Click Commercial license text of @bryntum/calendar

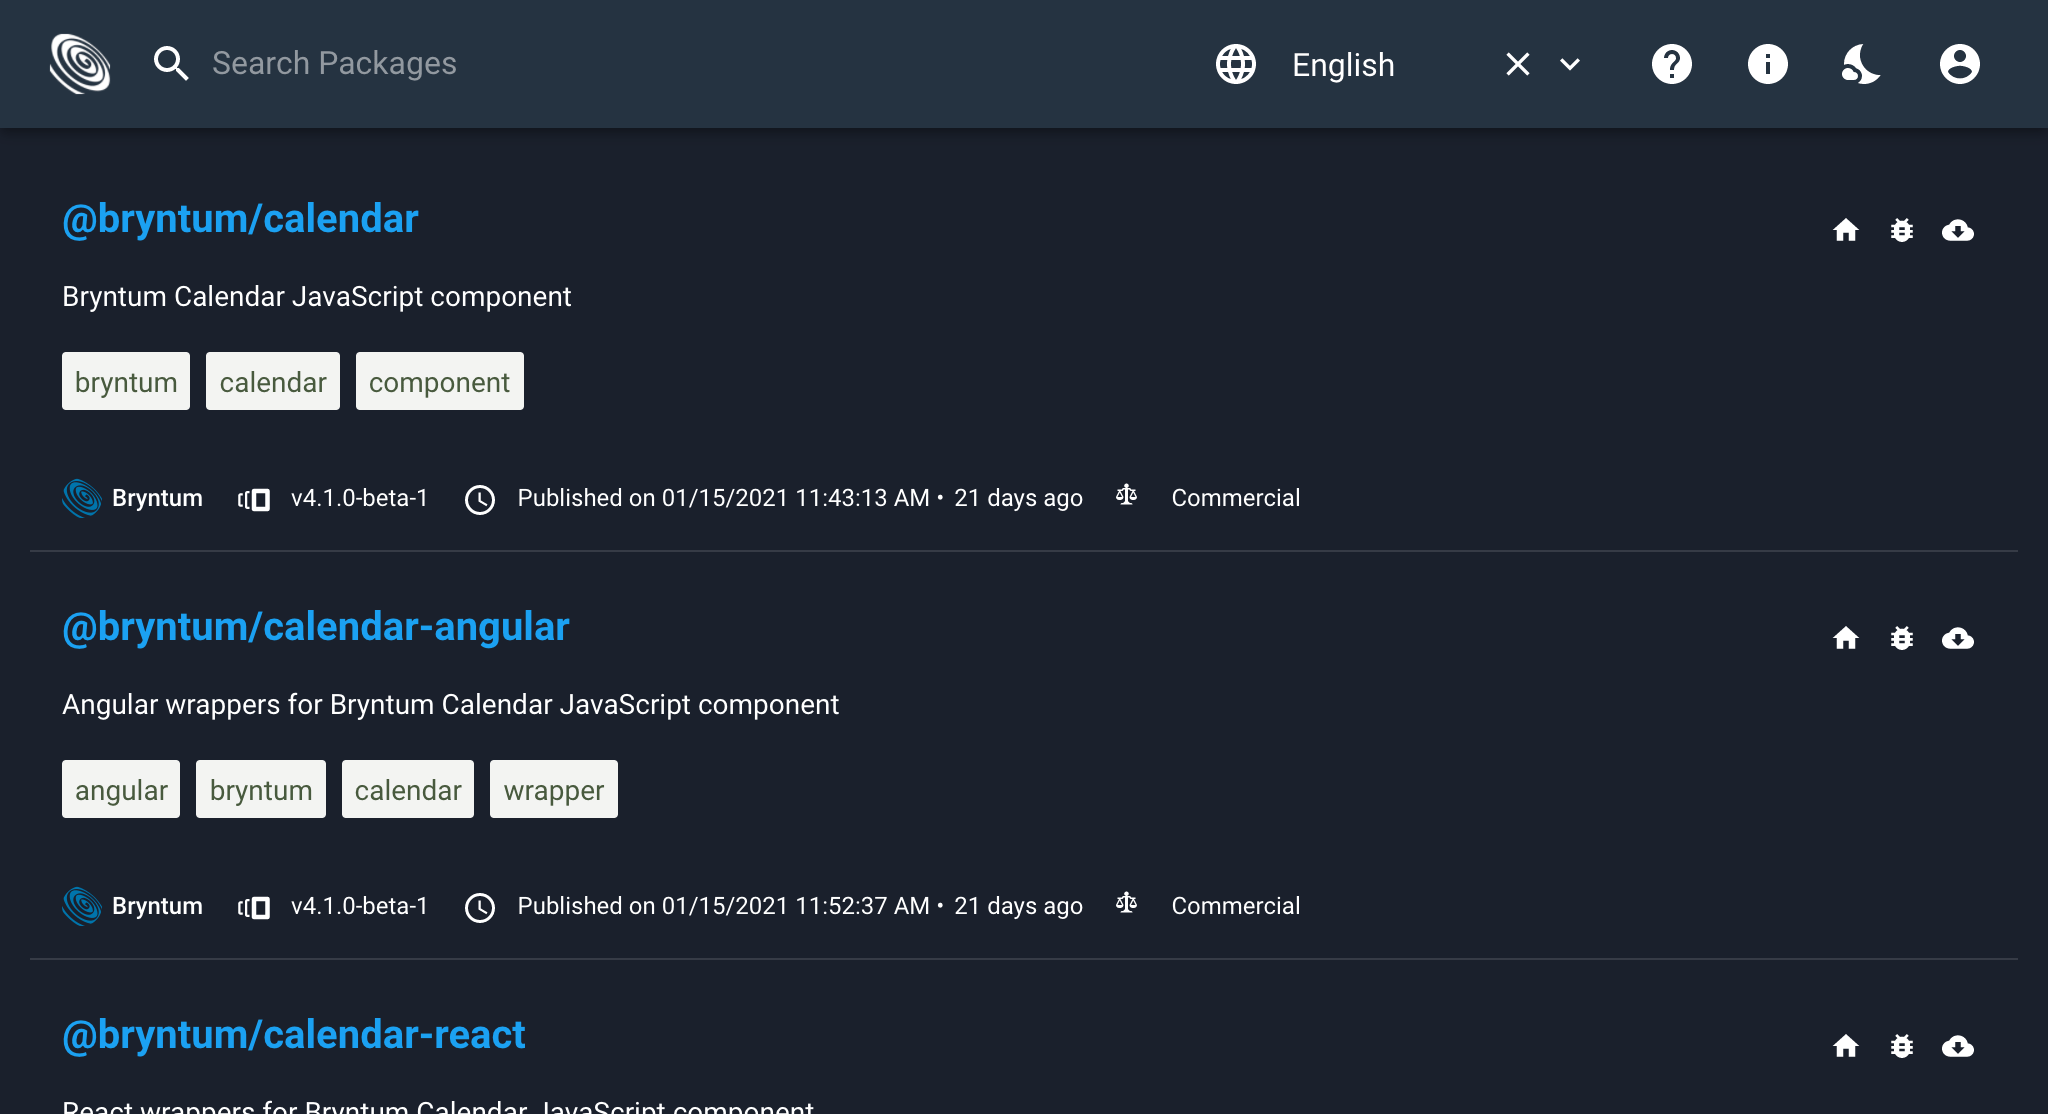[x=1236, y=498]
